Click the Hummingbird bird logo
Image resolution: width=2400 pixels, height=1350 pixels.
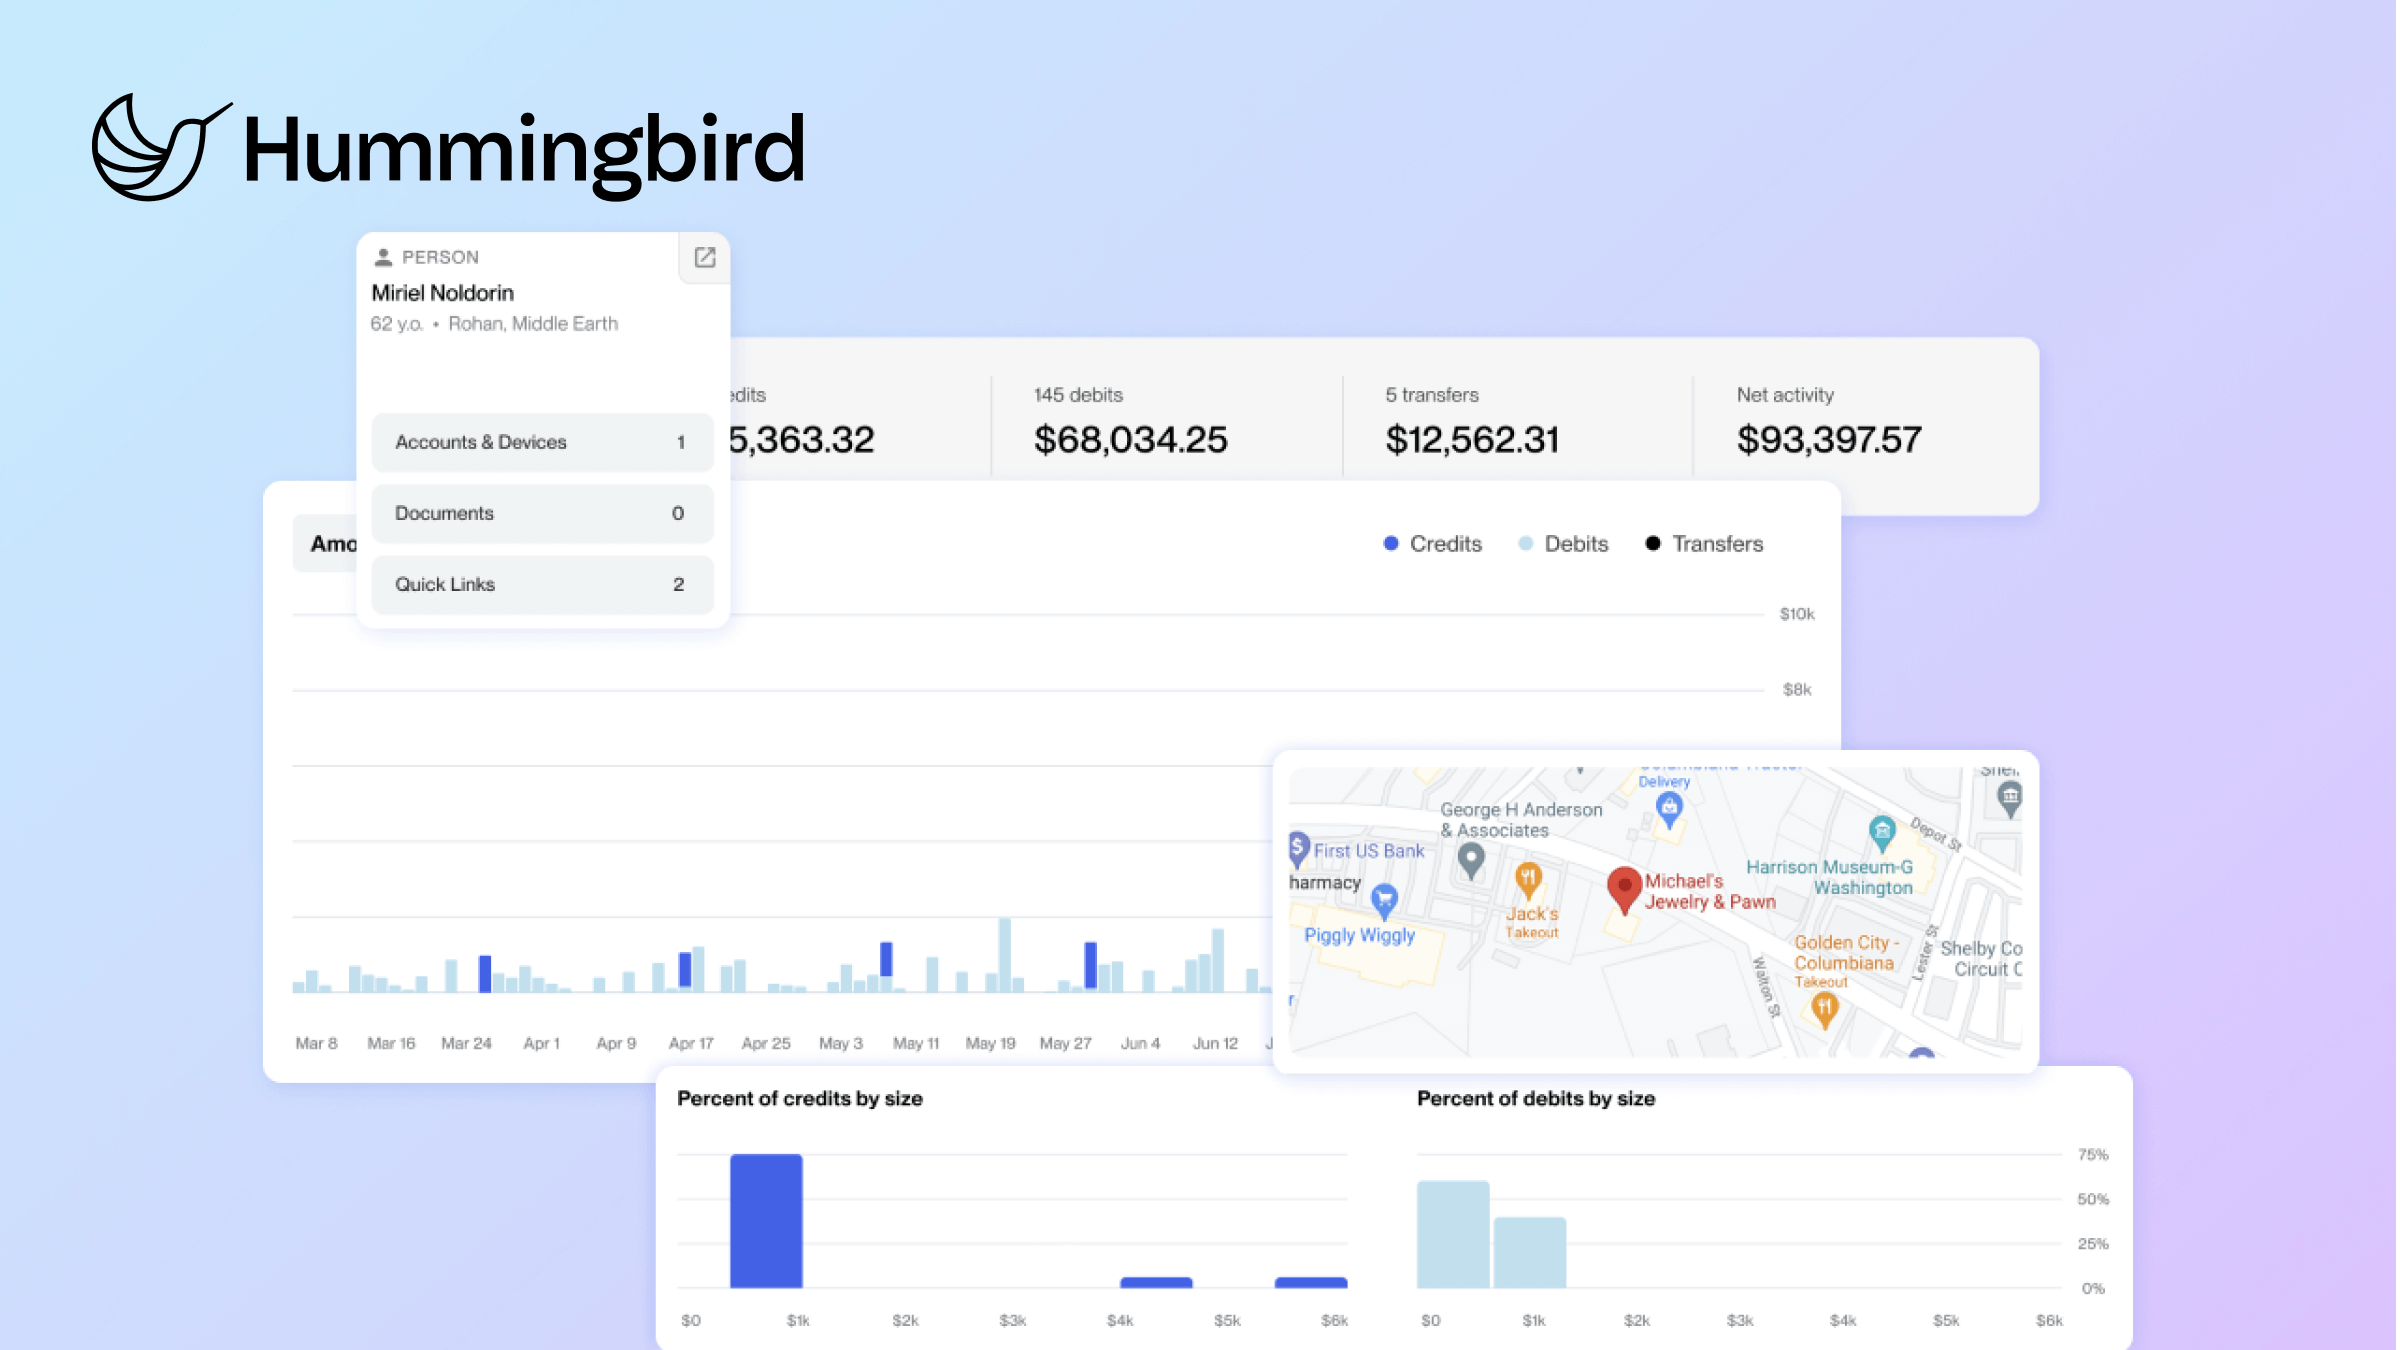coord(161,147)
